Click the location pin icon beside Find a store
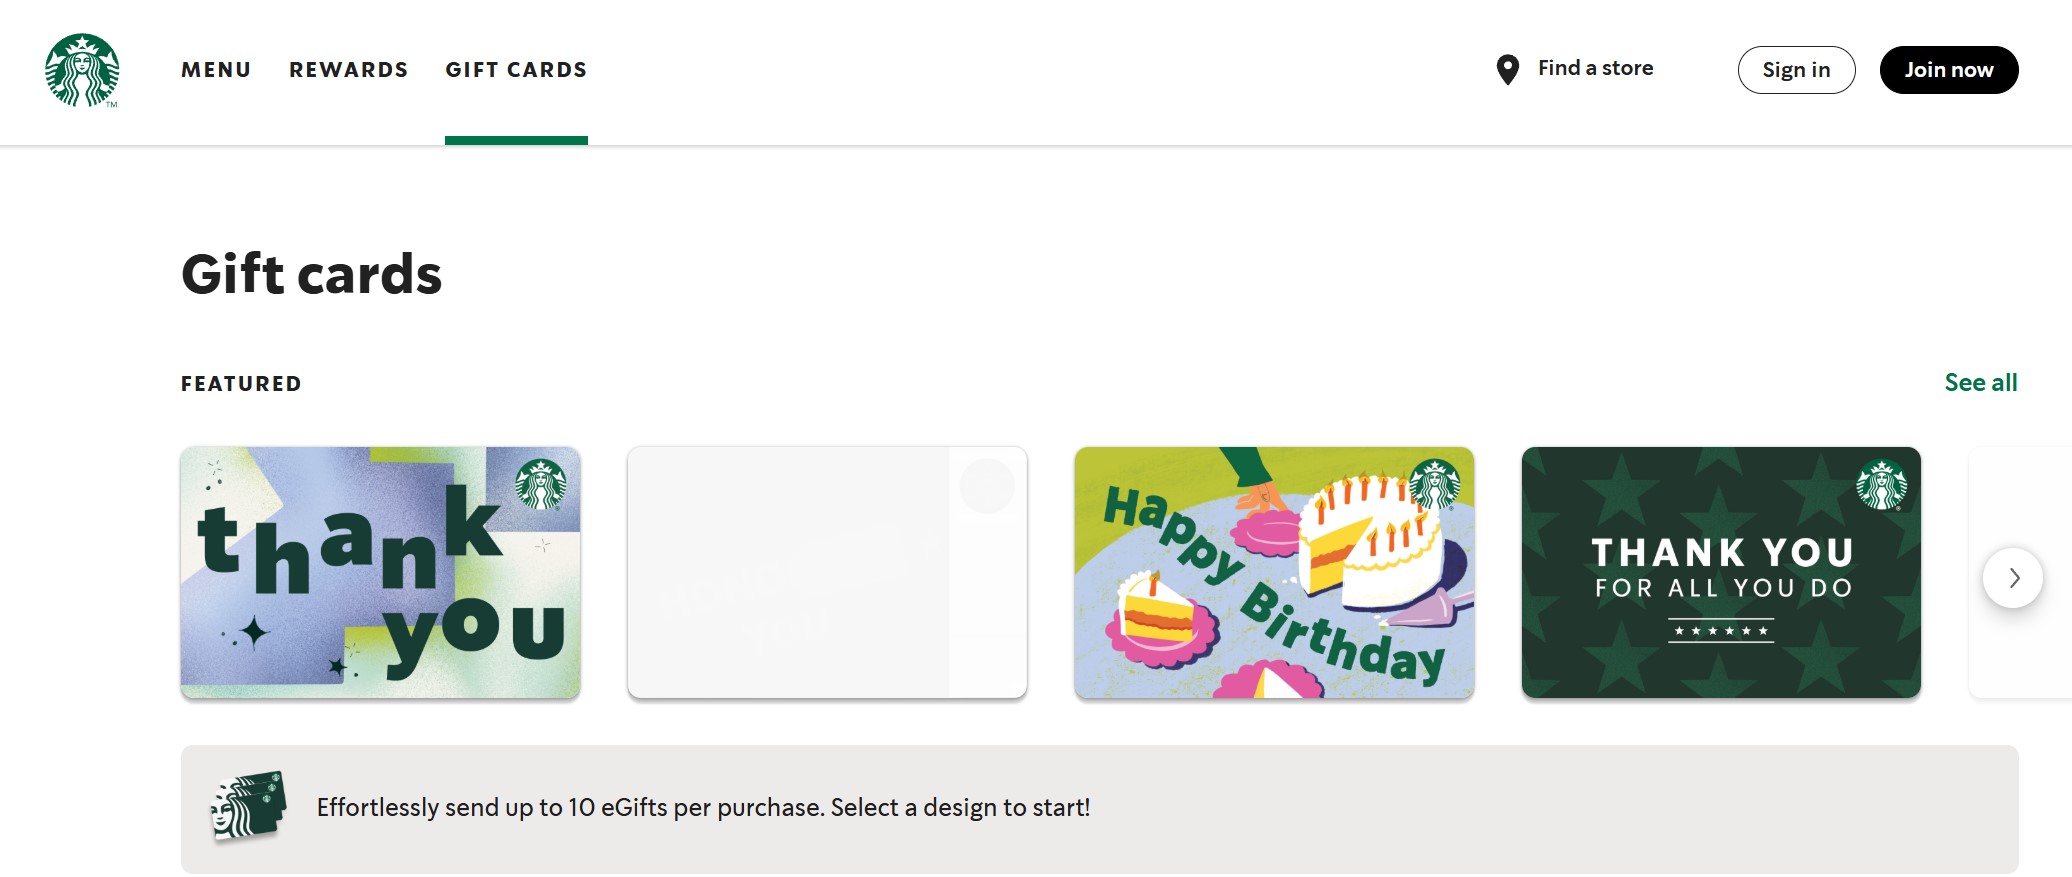Image resolution: width=2072 pixels, height=877 pixels. (x=1507, y=70)
